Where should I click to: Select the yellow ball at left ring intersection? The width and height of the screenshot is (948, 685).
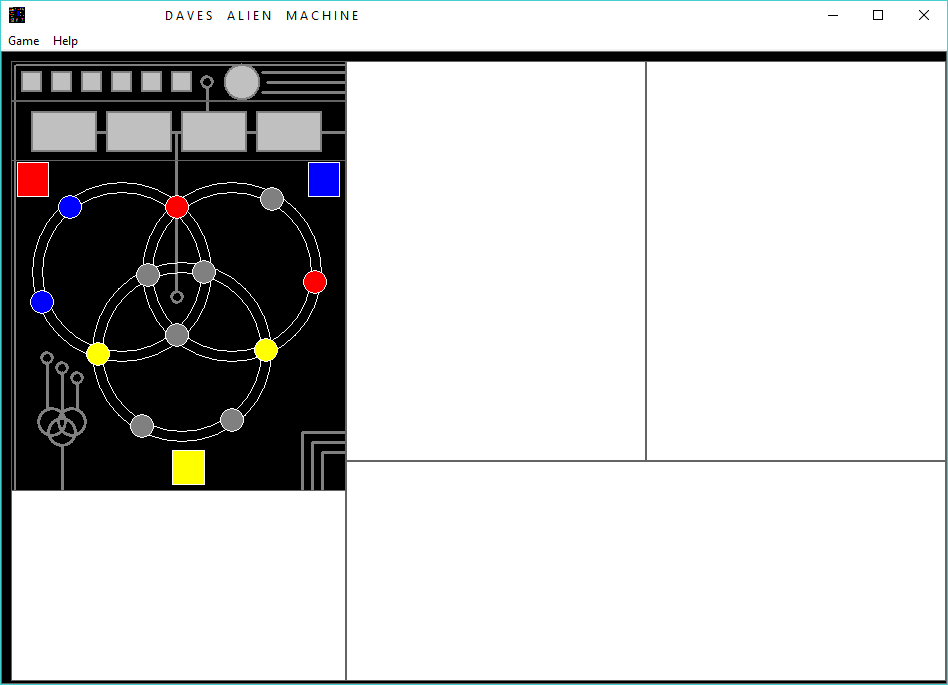[98, 354]
